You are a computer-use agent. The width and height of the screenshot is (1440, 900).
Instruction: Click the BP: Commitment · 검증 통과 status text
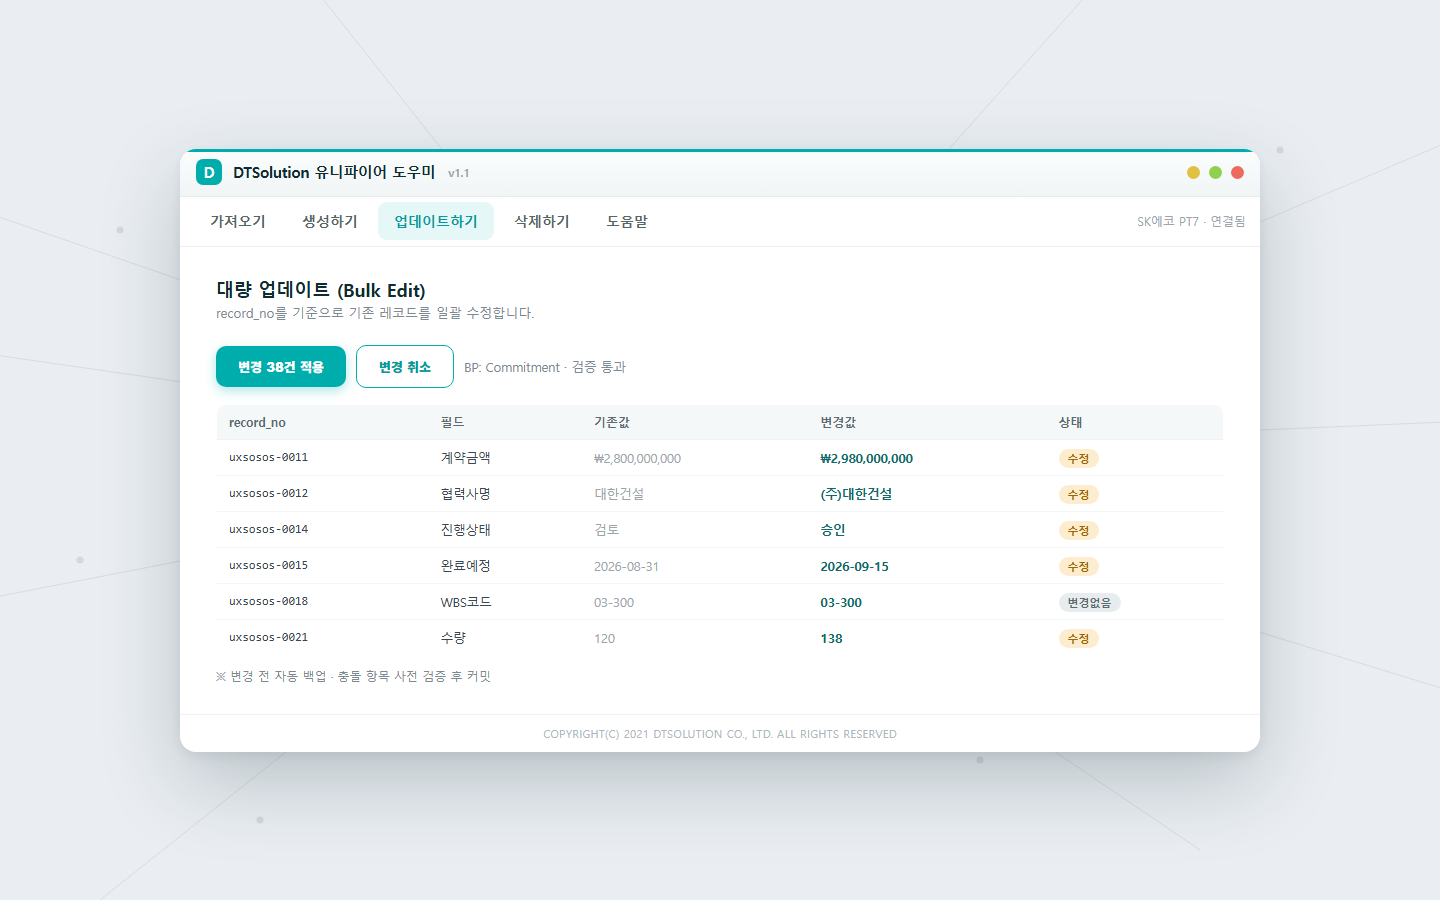coord(545,367)
